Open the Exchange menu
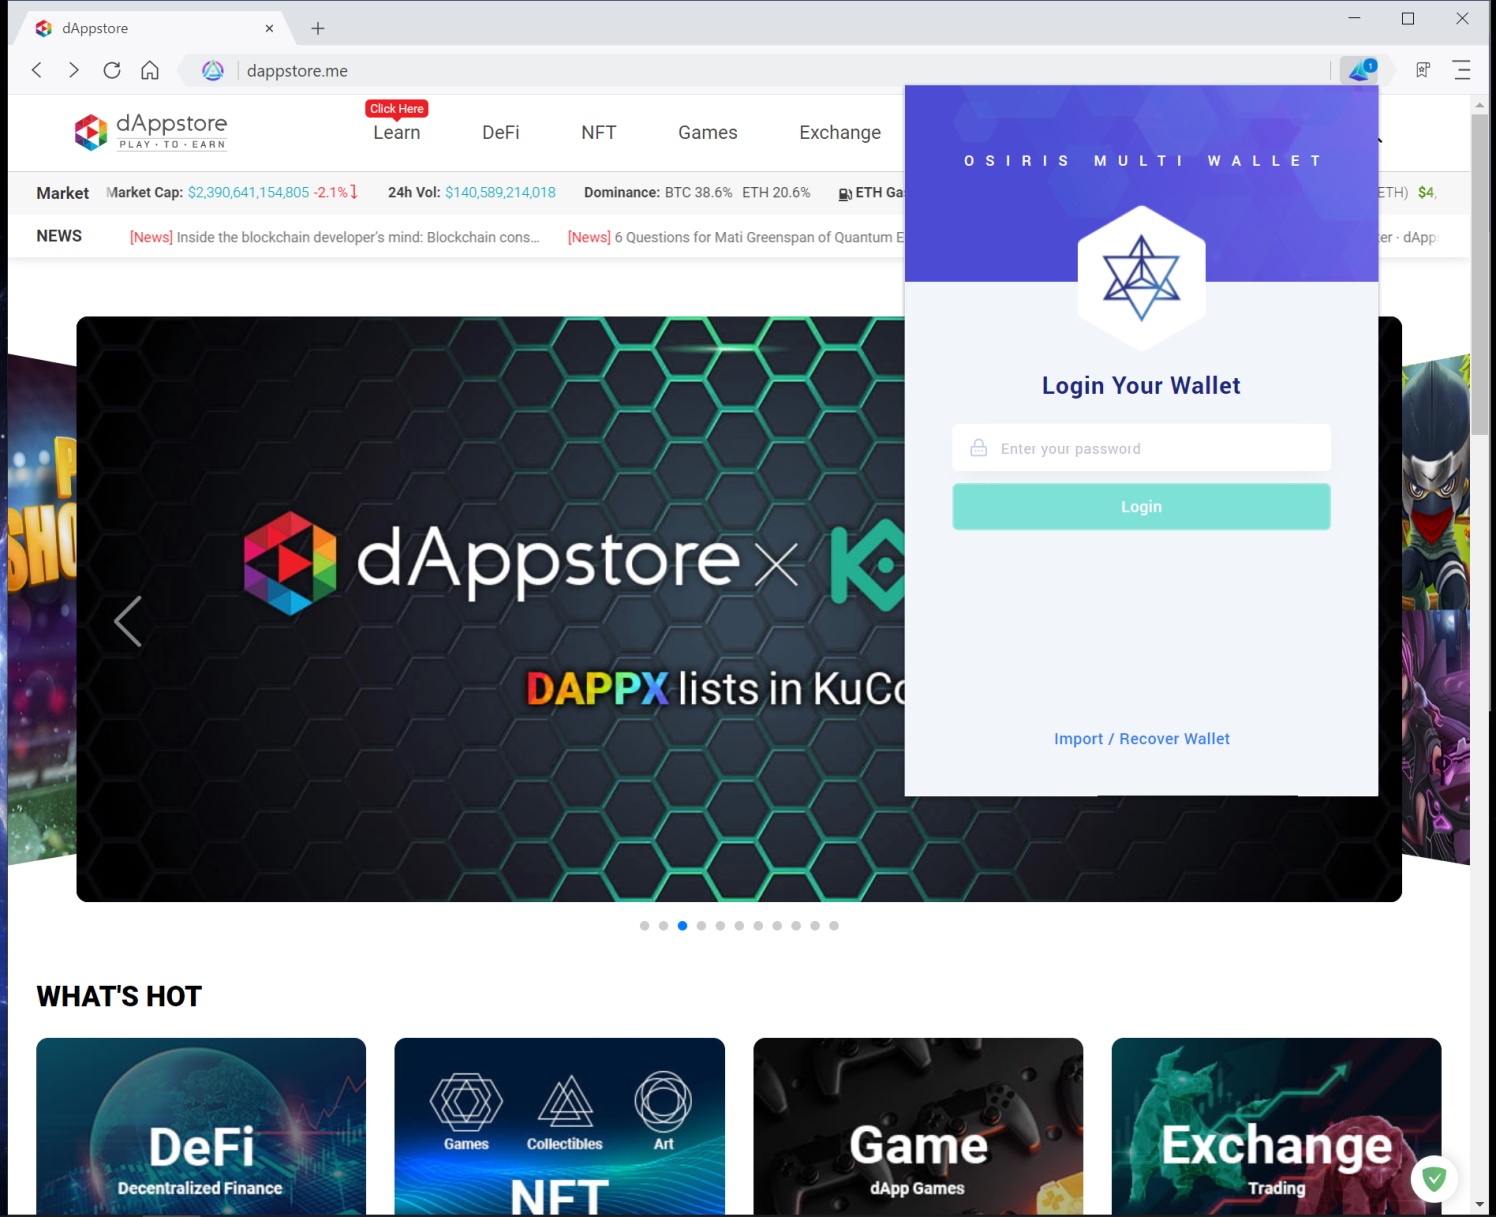This screenshot has height=1217, width=1496. (840, 133)
